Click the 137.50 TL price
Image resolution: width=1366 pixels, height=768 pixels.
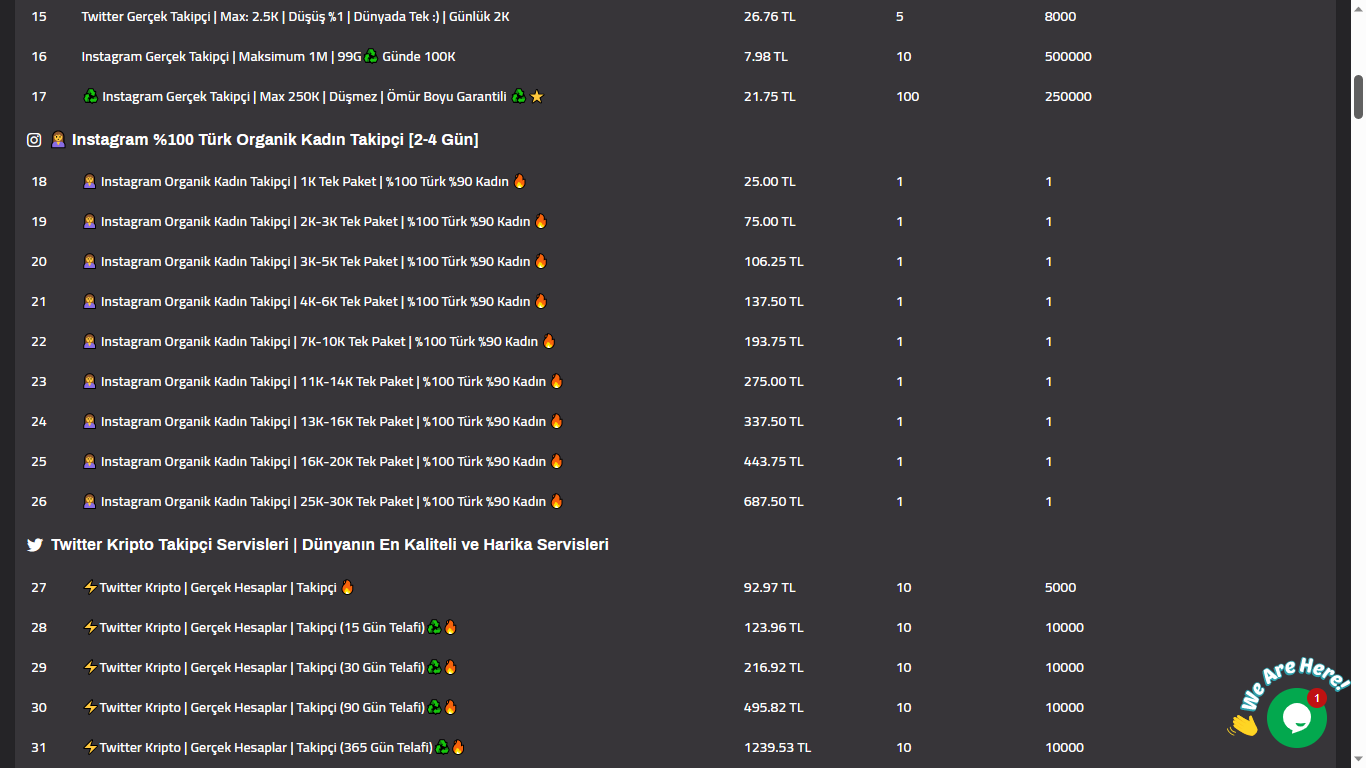(x=774, y=301)
